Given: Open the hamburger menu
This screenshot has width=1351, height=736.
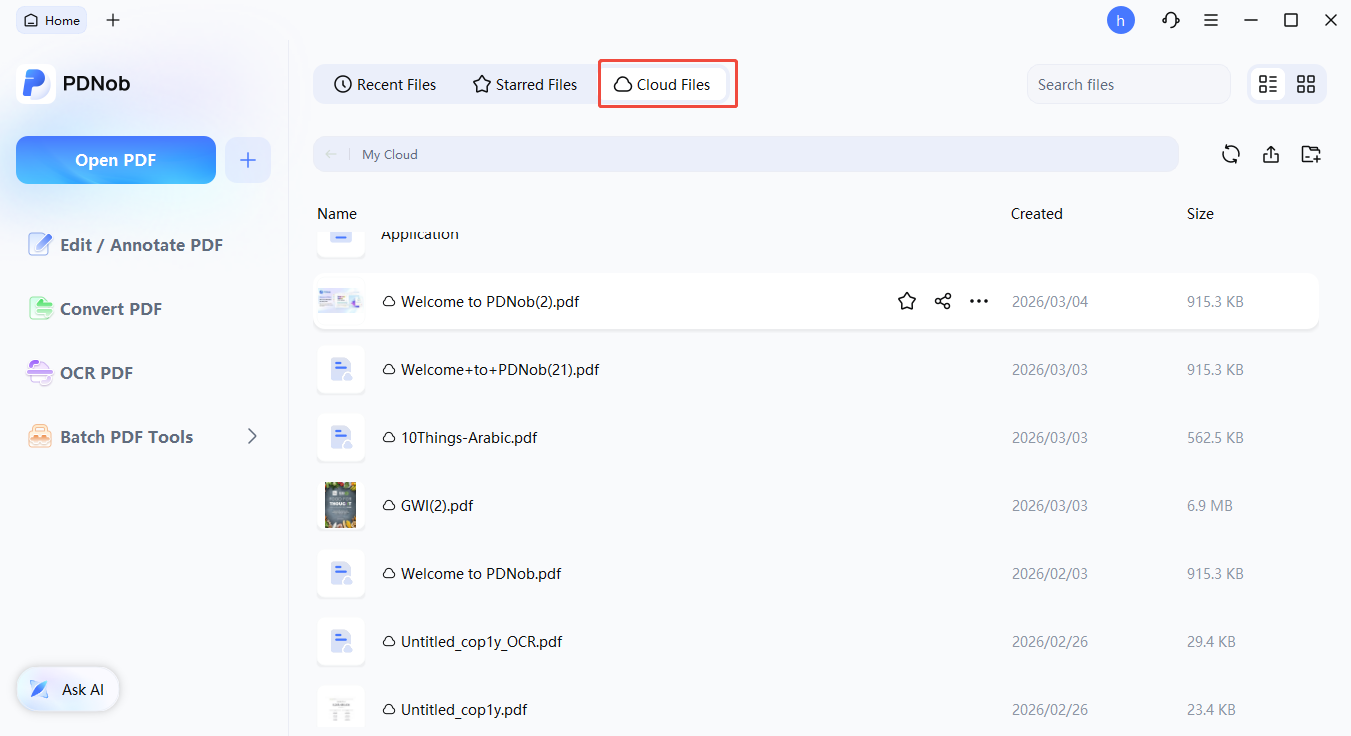Looking at the screenshot, I should pos(1211,20).
